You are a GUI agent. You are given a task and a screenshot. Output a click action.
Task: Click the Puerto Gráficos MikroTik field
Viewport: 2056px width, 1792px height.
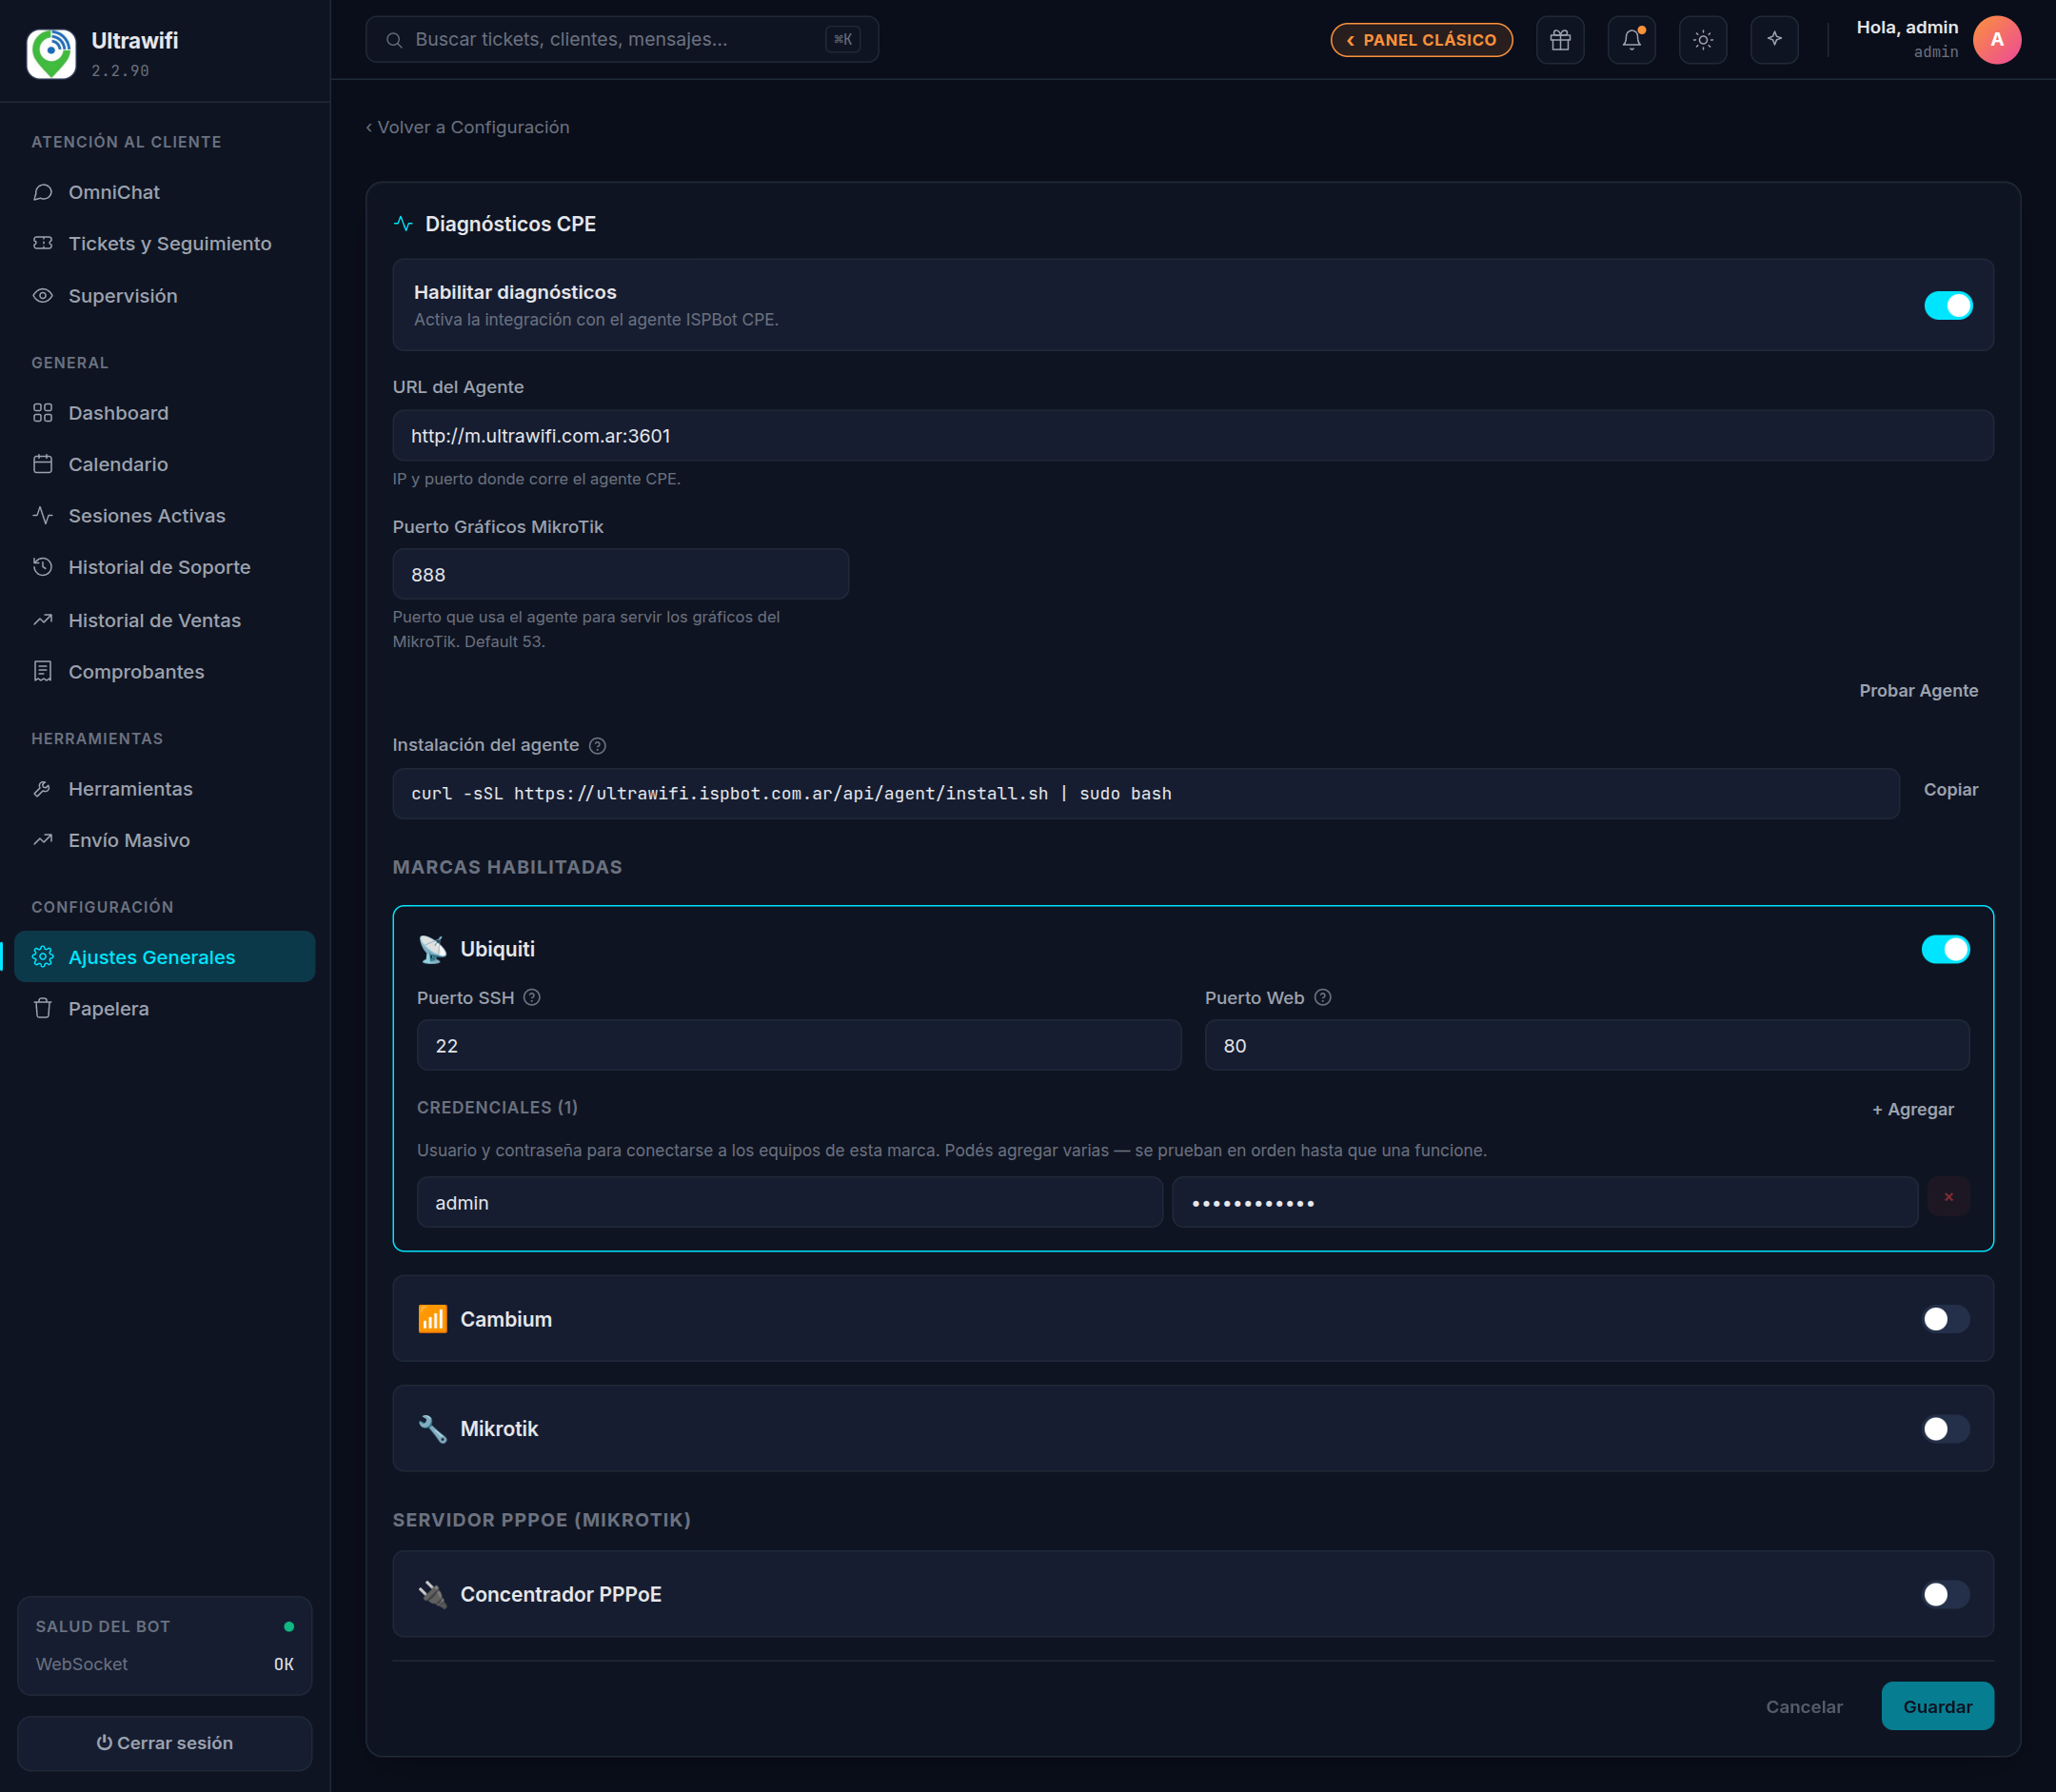(621, 574)
